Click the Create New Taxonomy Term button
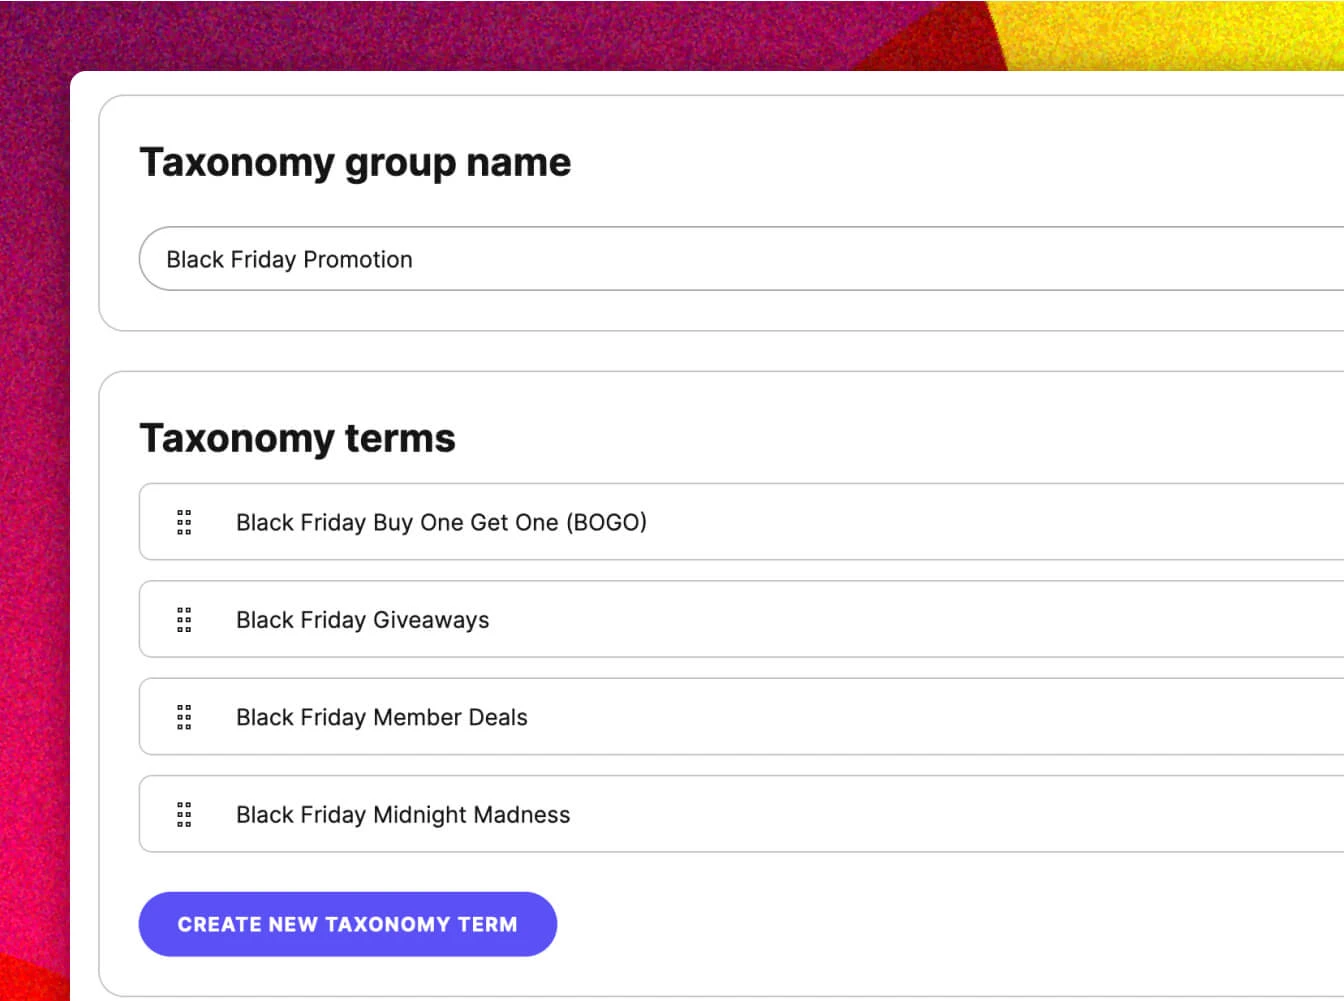Screen dimensions: 1344x1001 point(347,924)
